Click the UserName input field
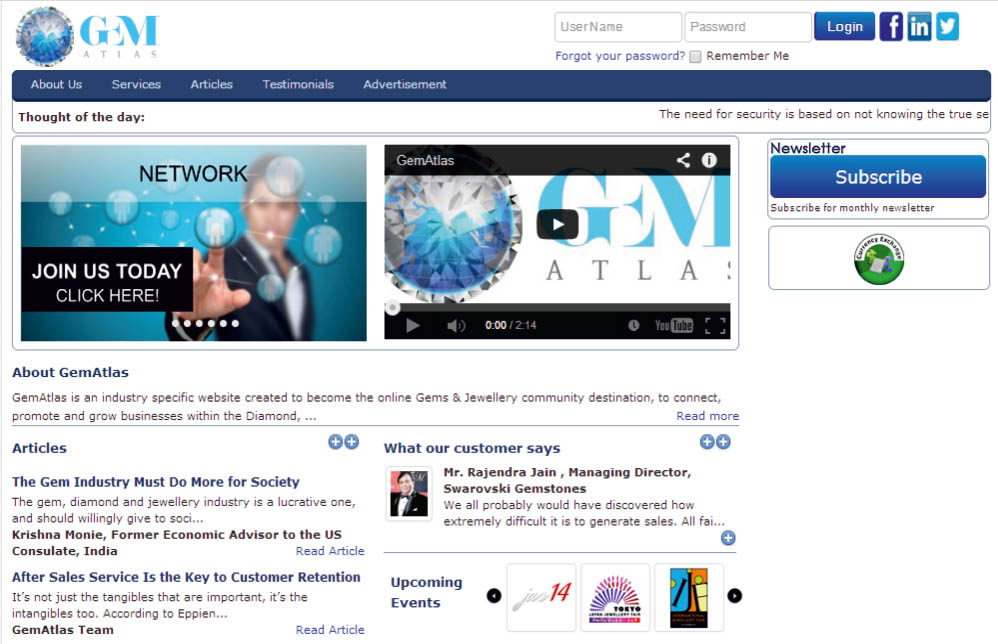 point(617,27)
